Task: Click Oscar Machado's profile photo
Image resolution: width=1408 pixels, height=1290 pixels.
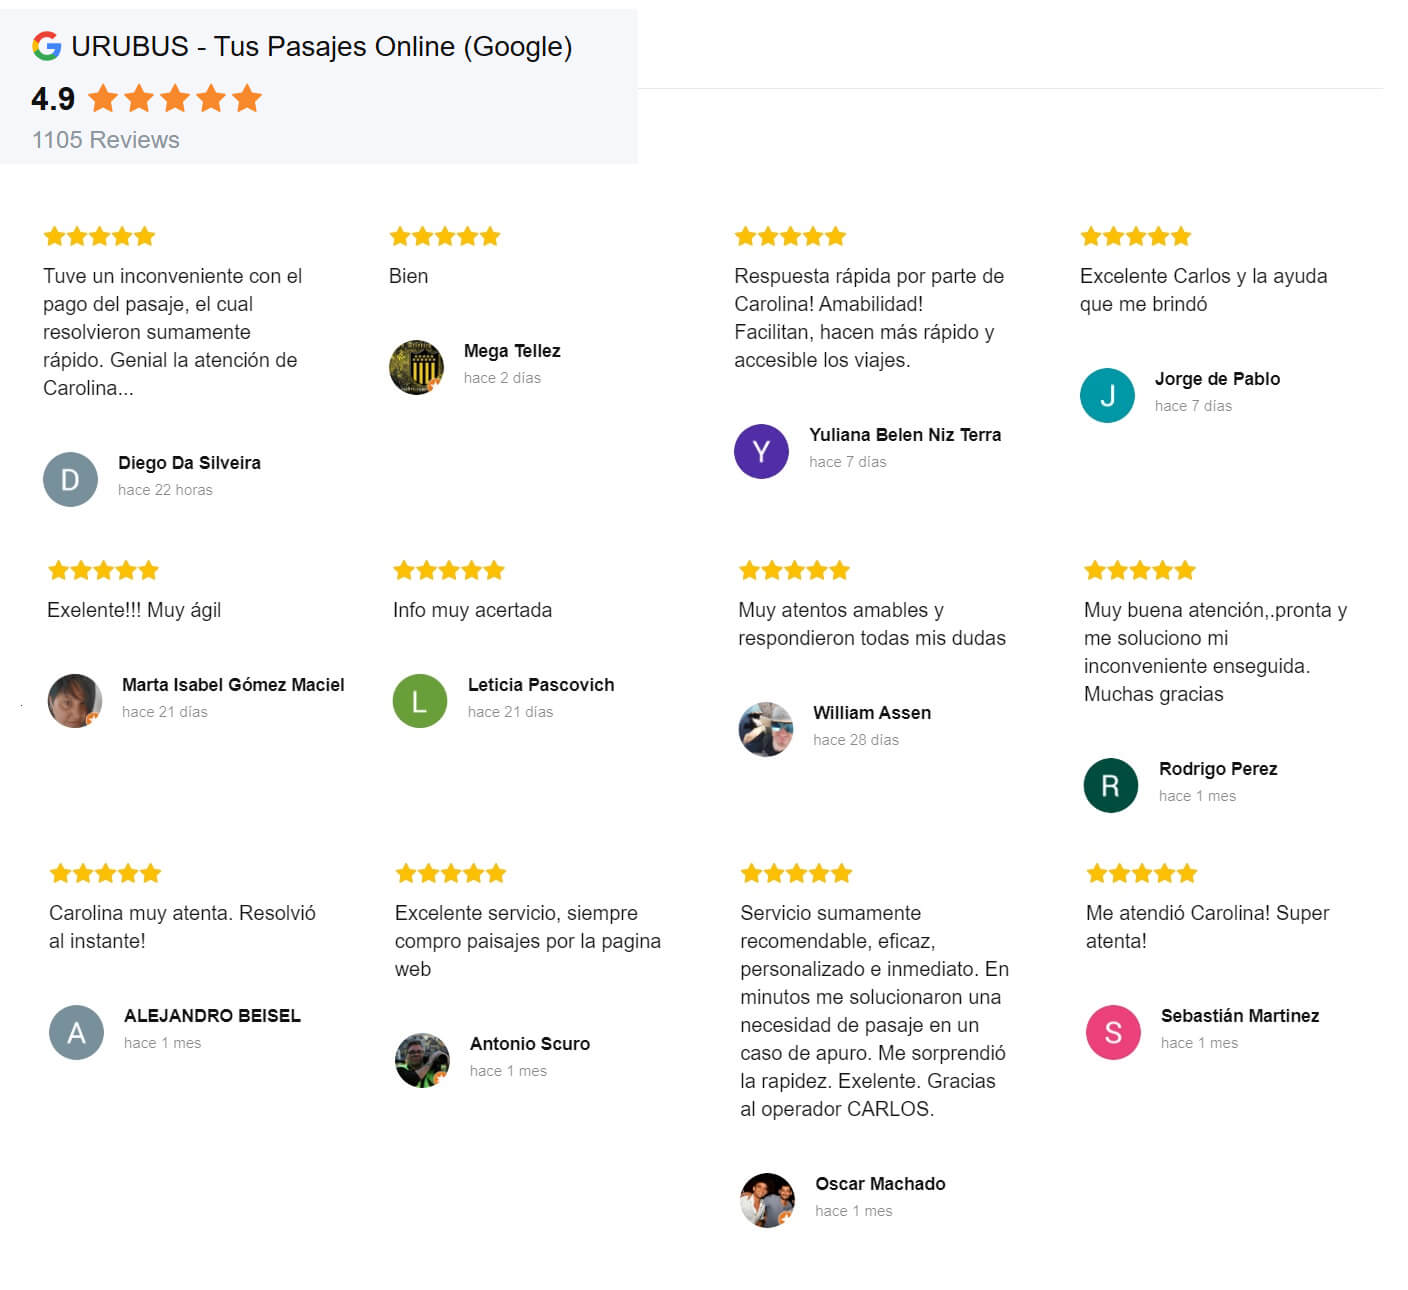Action: tap(766, 1200)
